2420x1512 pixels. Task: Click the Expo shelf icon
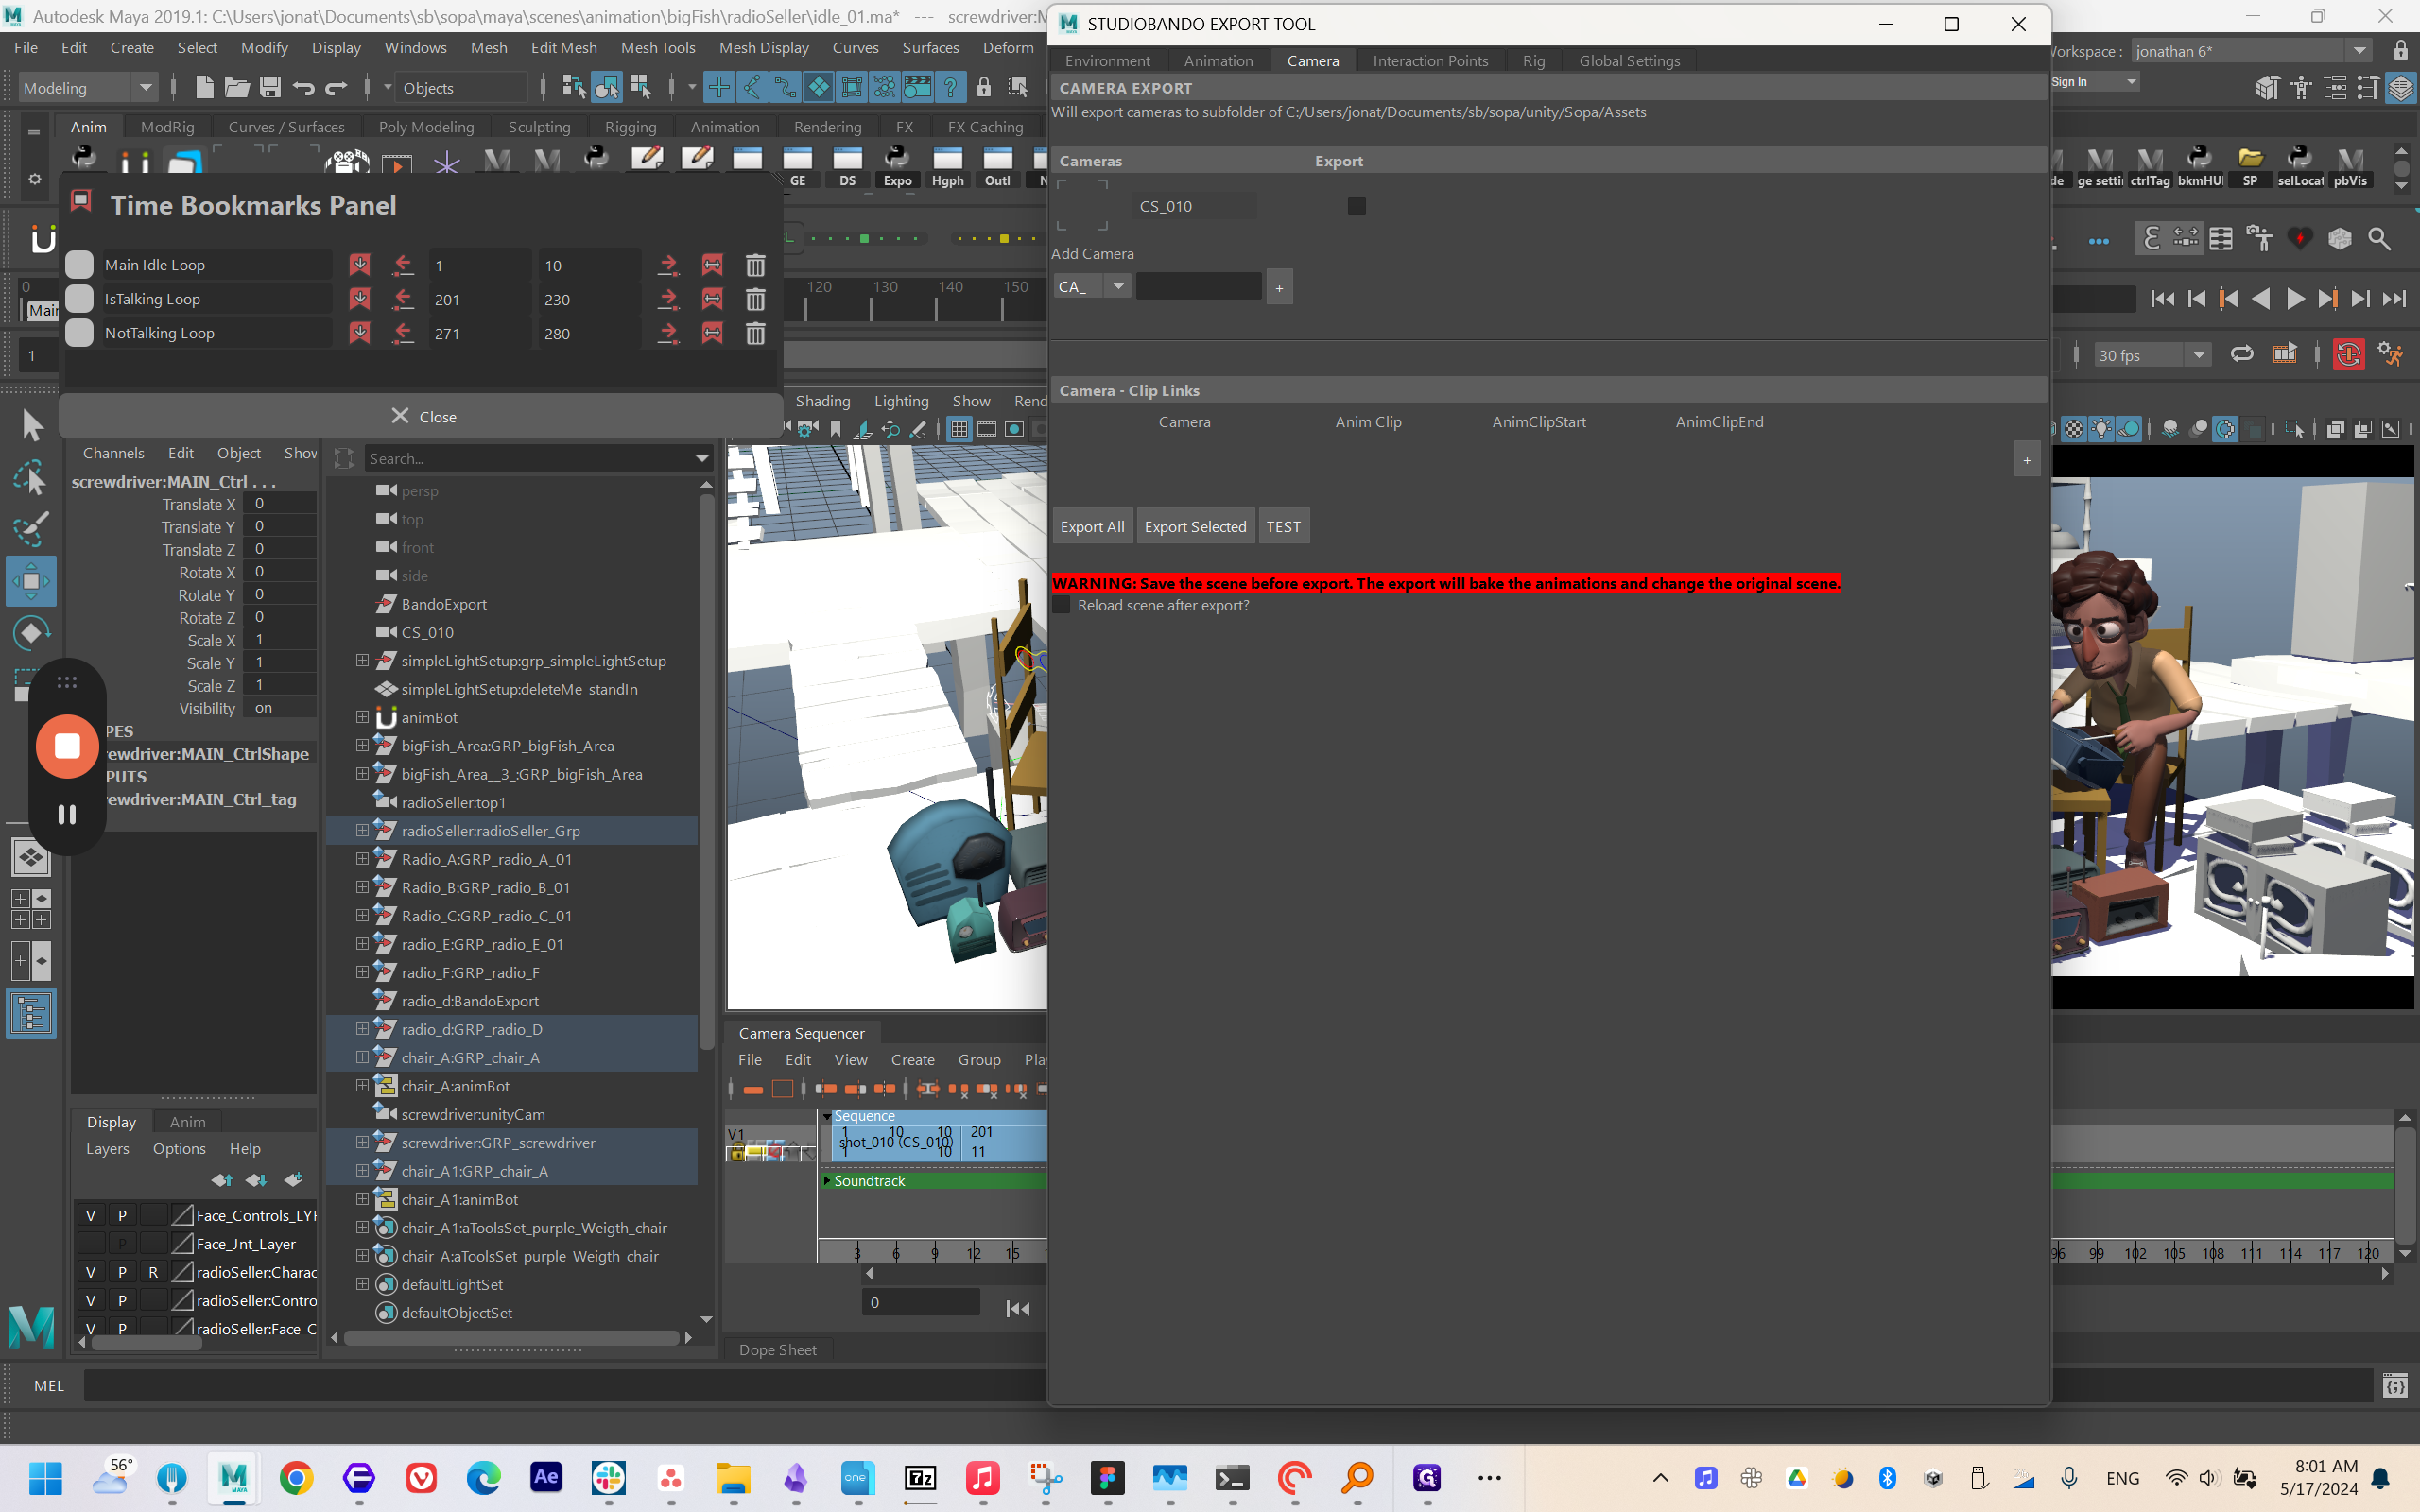click(897, 168)
